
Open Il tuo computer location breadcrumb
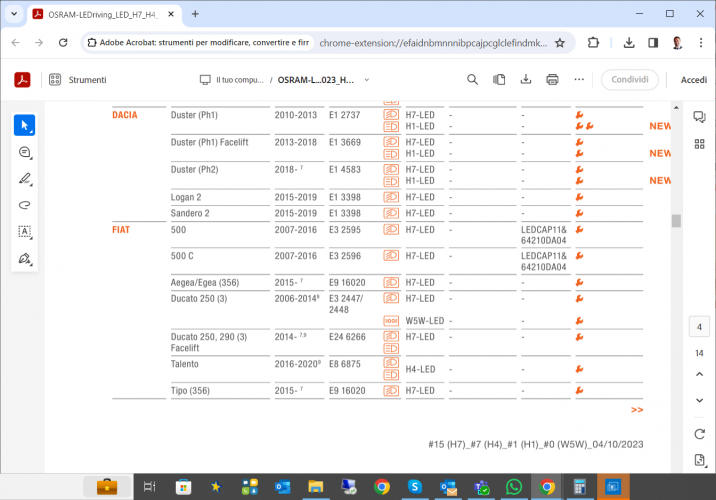click(x=232, y=80)
